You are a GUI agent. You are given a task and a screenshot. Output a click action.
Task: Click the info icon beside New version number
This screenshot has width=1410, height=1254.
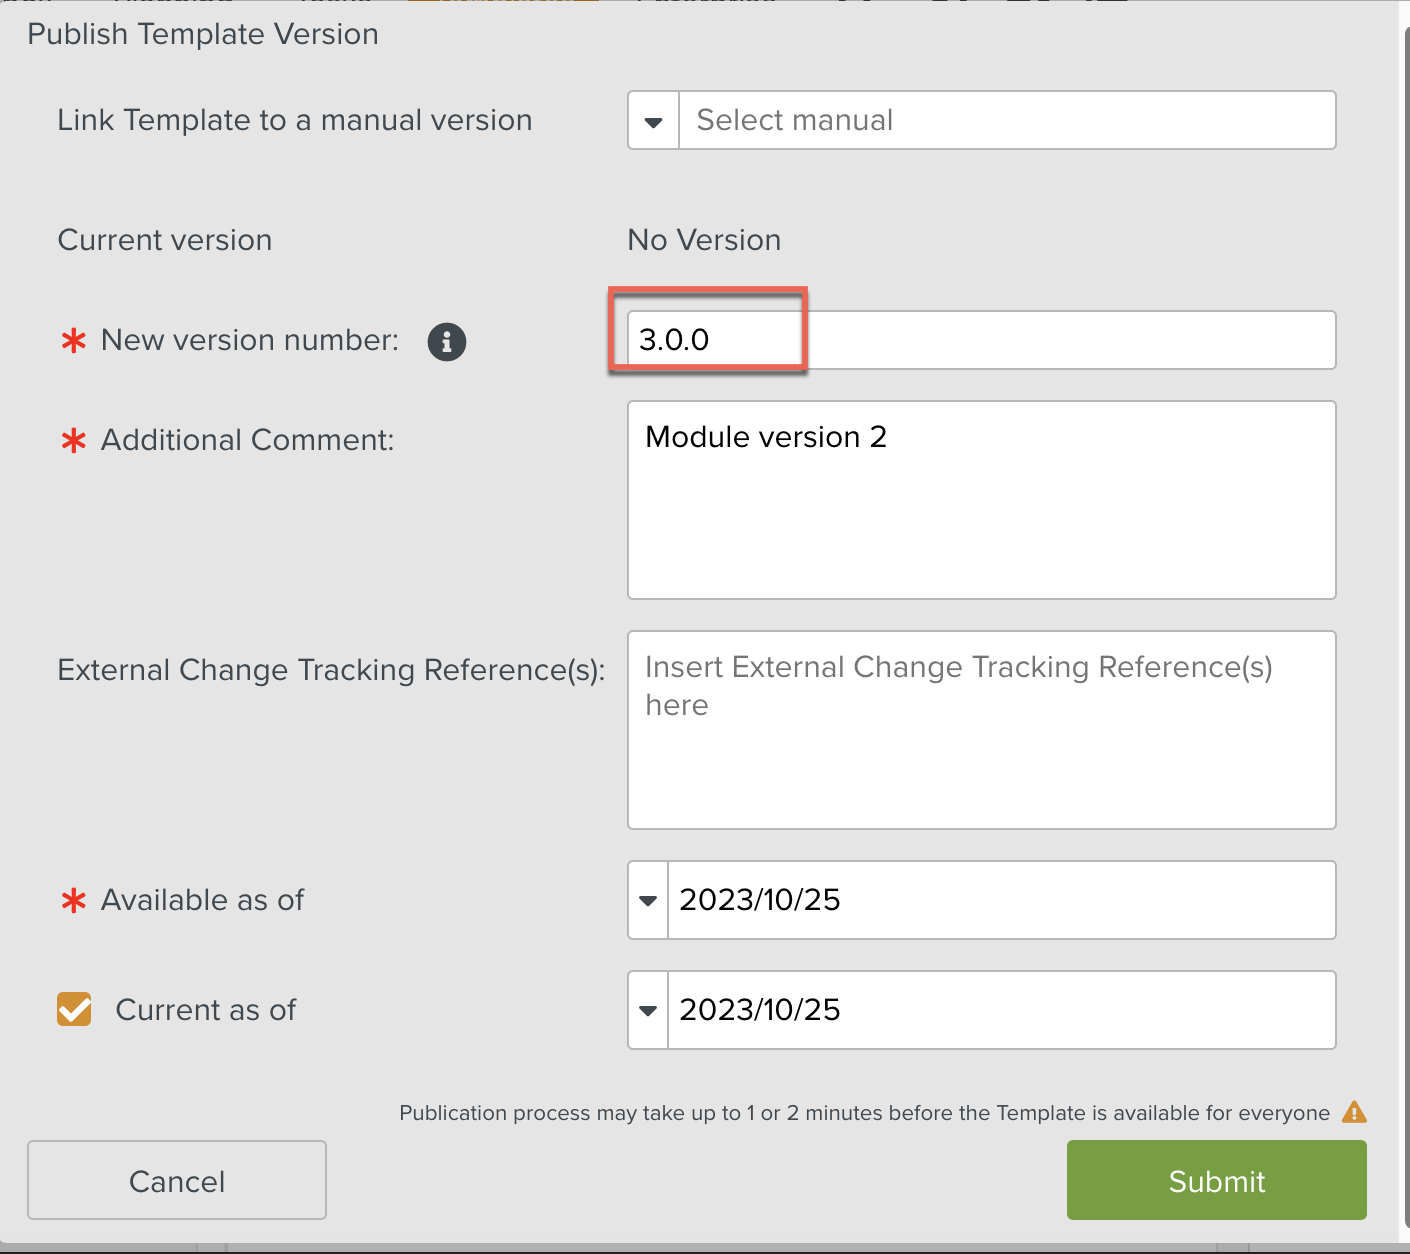click(447, 341)
